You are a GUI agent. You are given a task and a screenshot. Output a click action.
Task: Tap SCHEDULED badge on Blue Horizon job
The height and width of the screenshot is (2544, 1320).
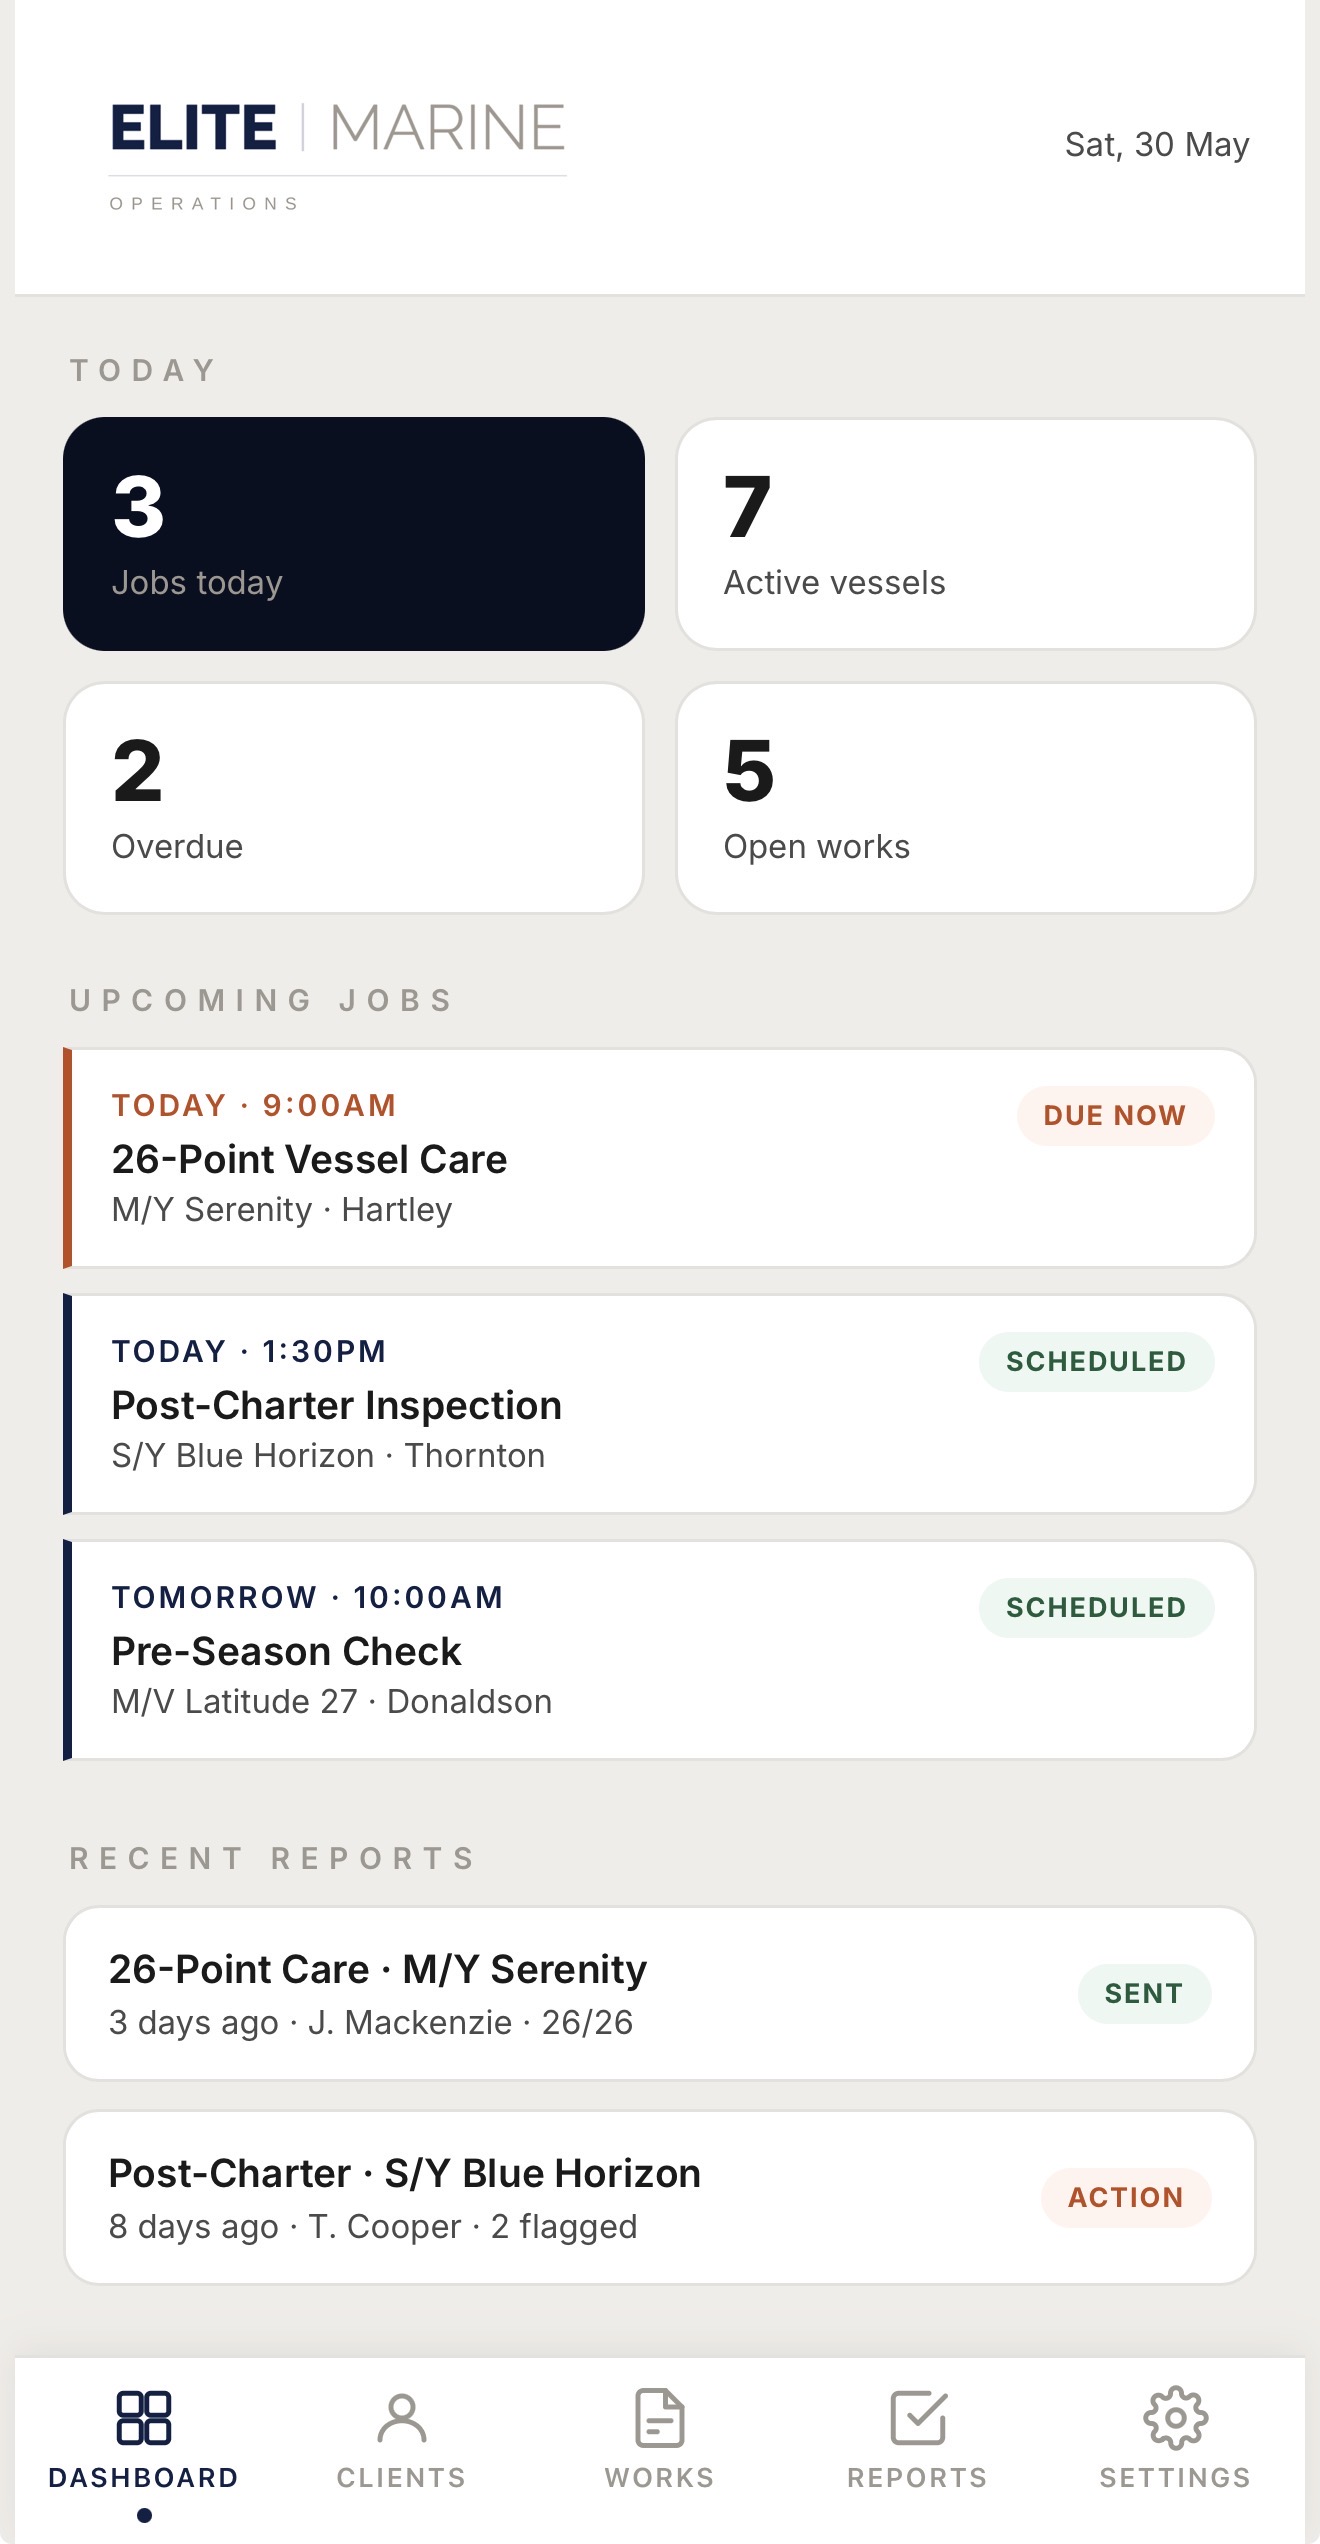coord(1096,1361)
